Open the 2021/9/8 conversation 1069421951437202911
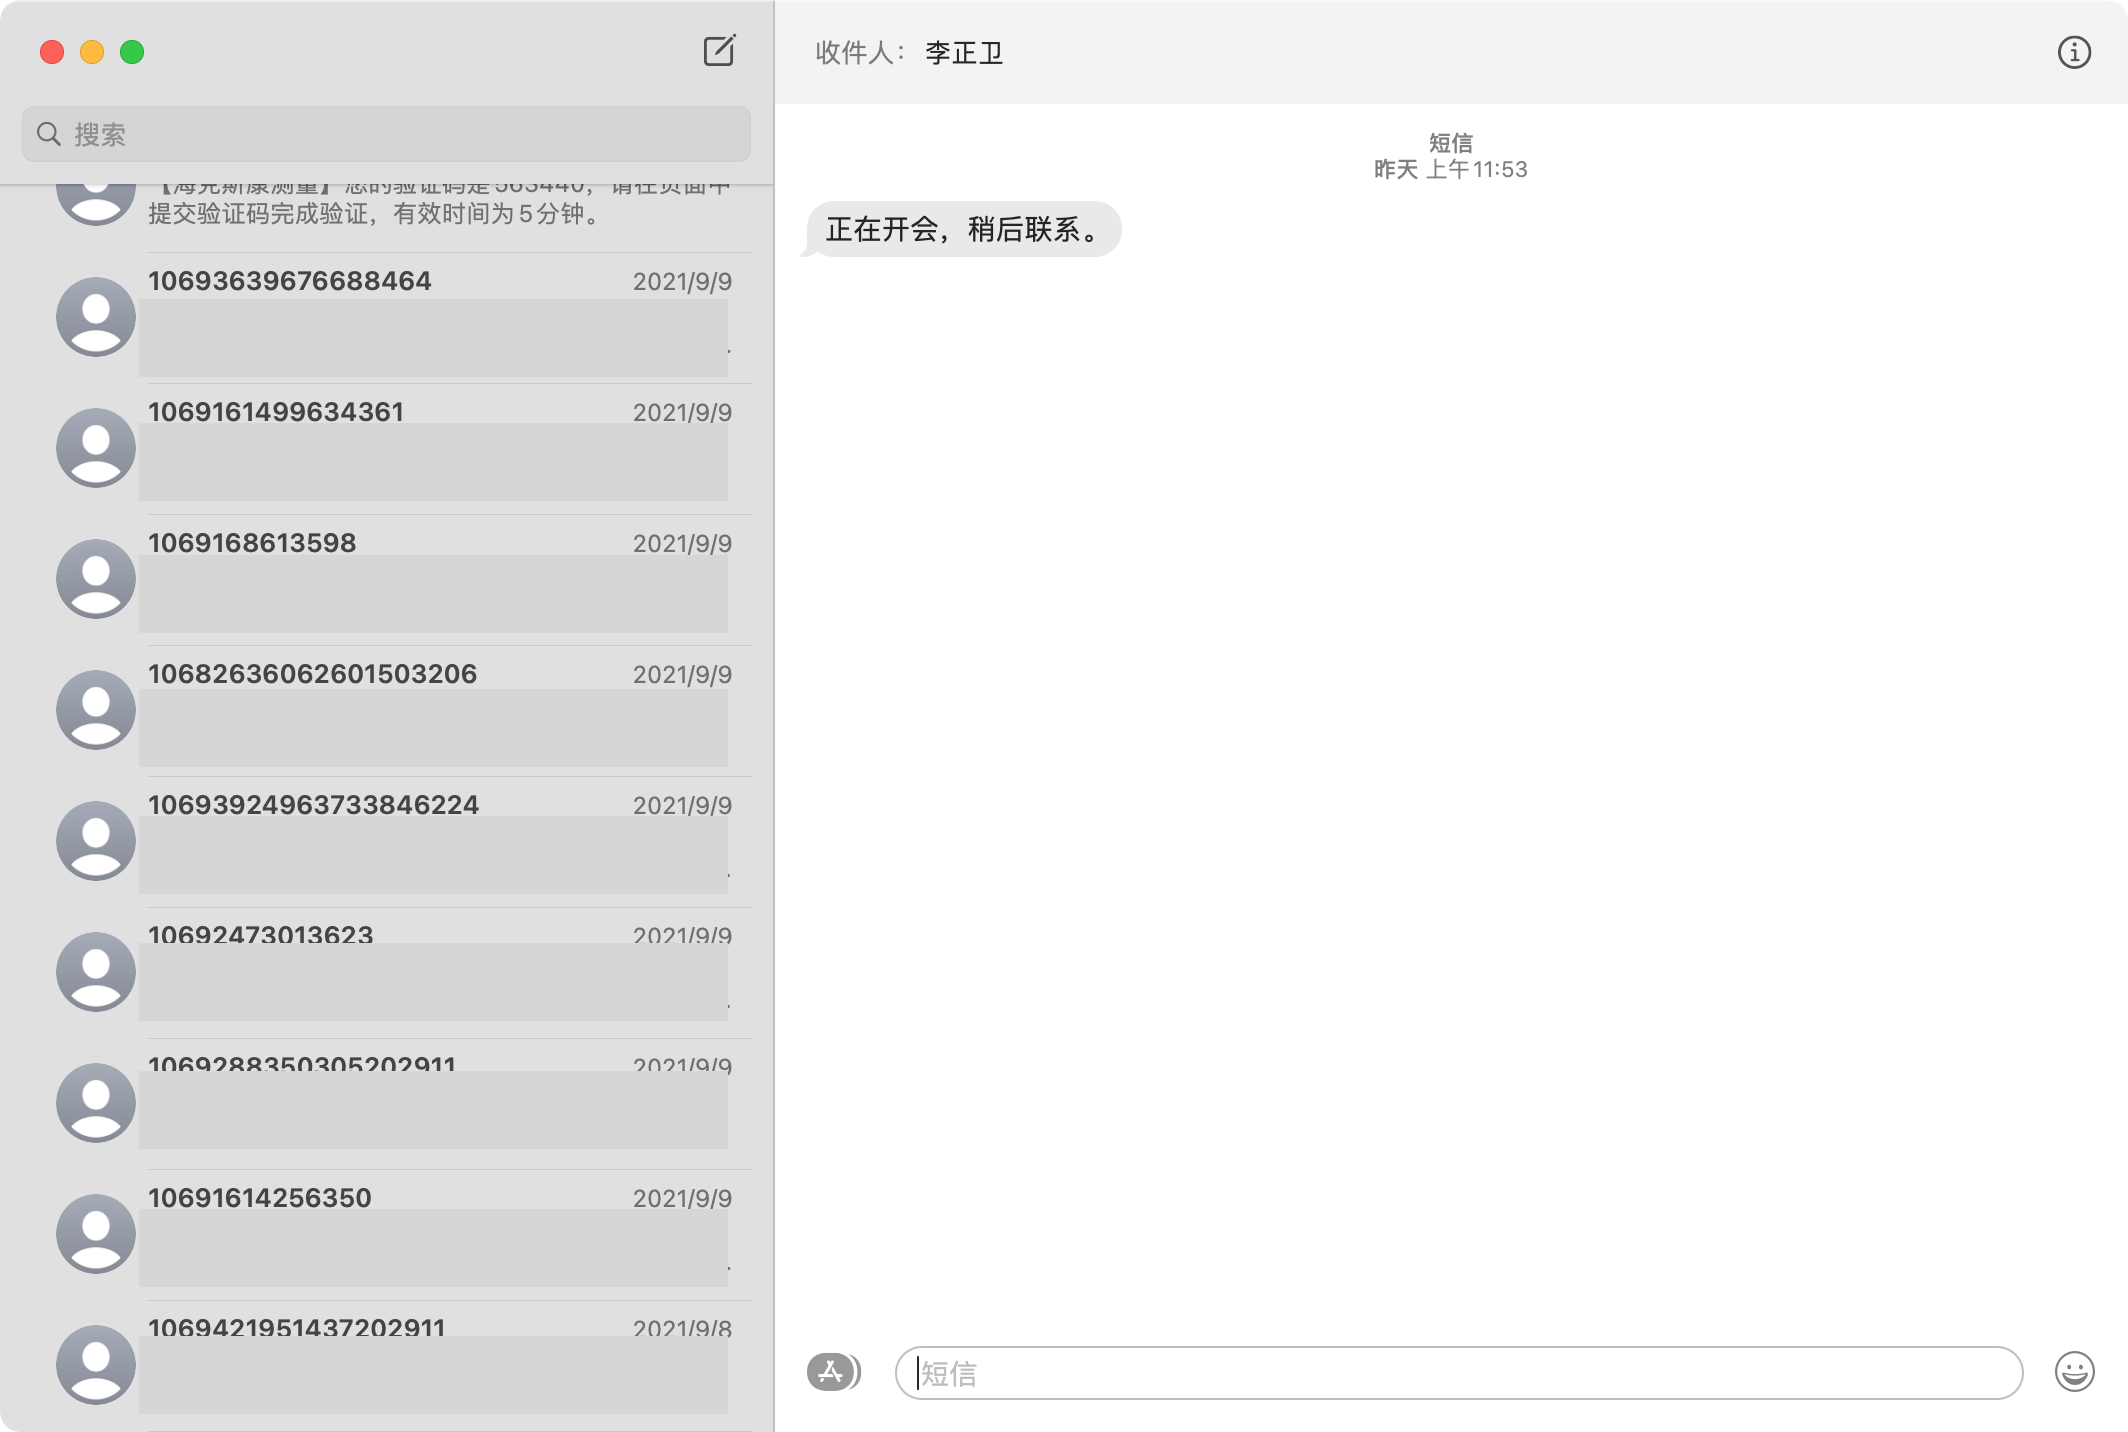The height and width of the screenshot is (1432, 2128). (440, 1365)
